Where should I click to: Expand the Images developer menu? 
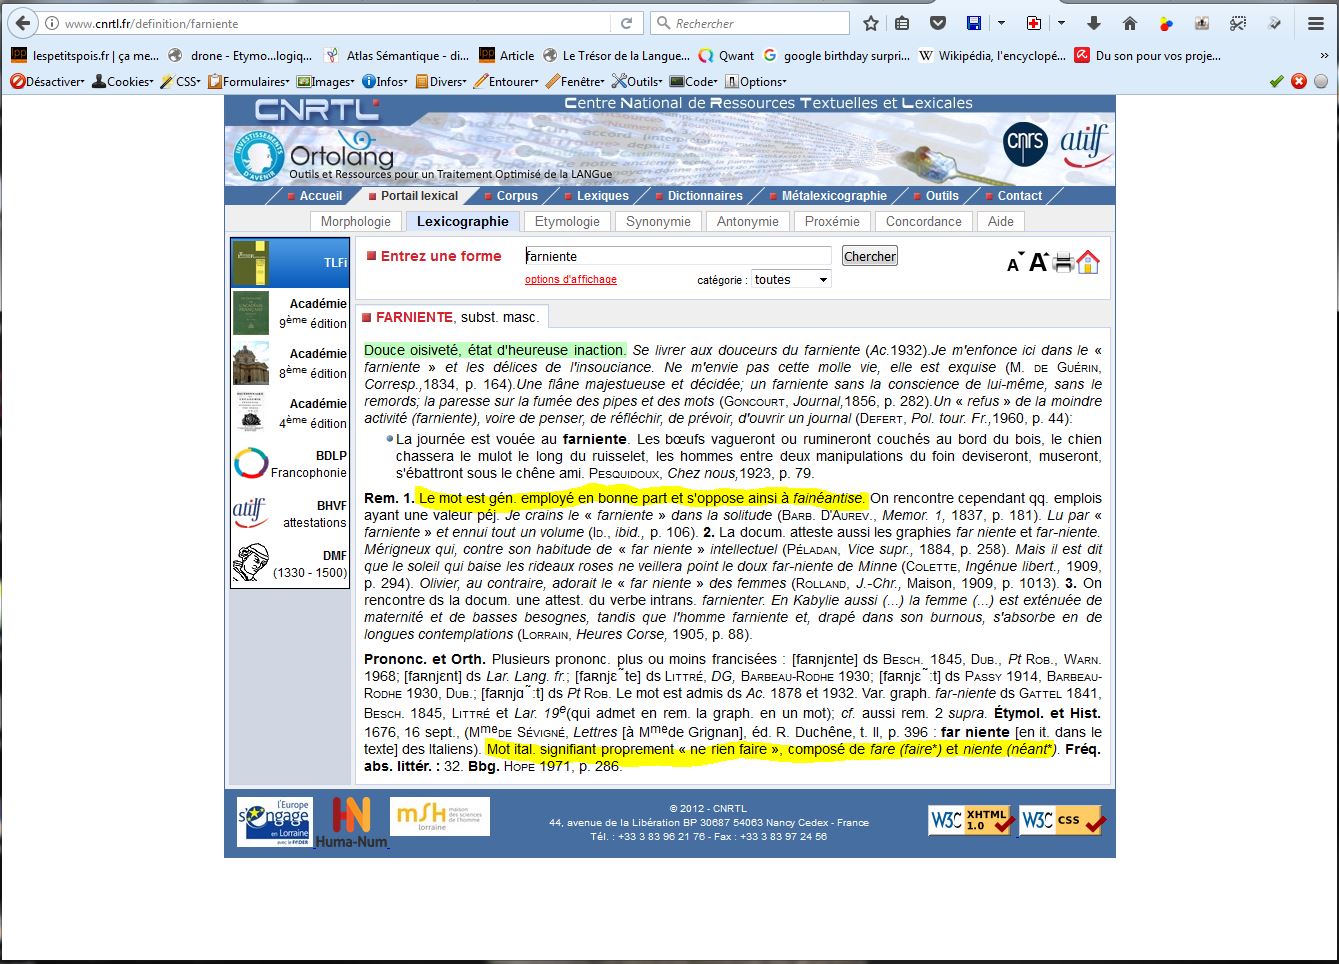coord(326,82)
